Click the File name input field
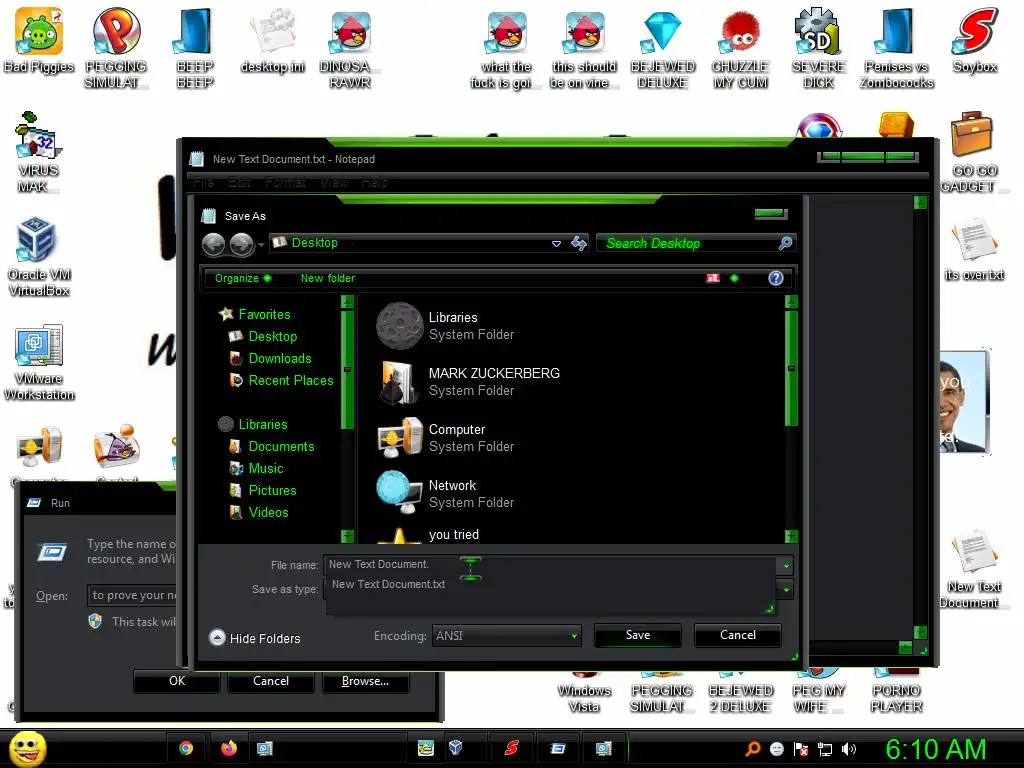The width and height of the screenshot is (1024, 768). pos(550,564)
